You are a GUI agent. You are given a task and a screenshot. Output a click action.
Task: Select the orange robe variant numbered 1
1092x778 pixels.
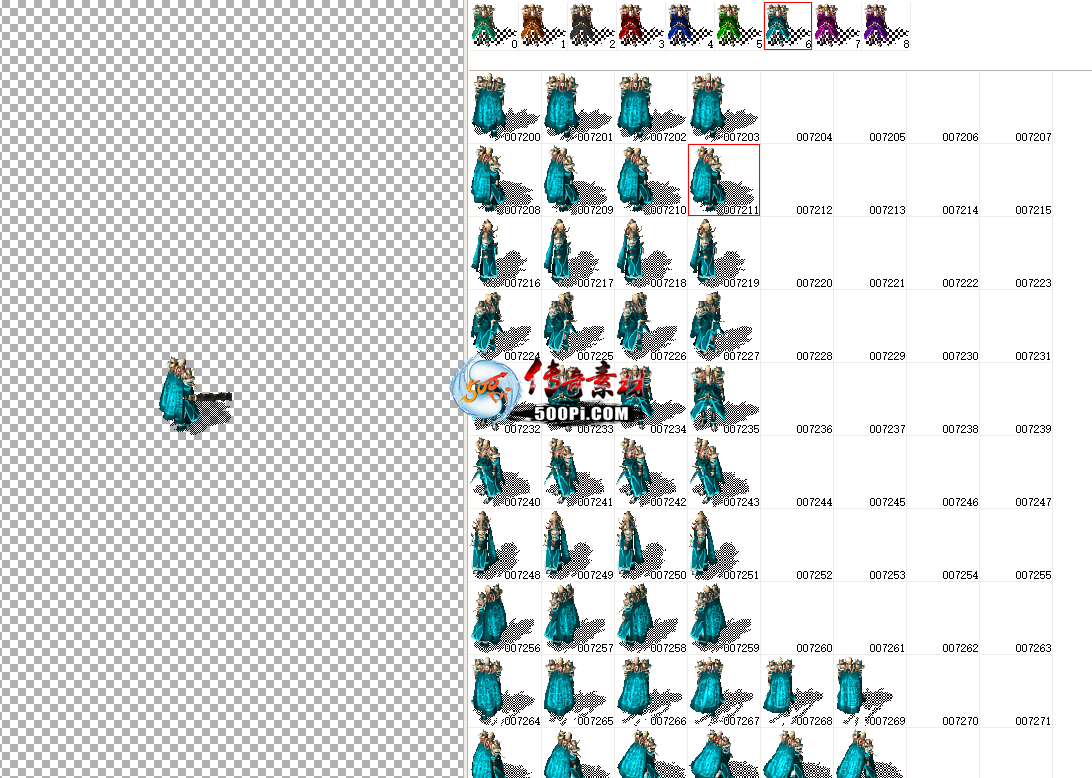point(543,26)
